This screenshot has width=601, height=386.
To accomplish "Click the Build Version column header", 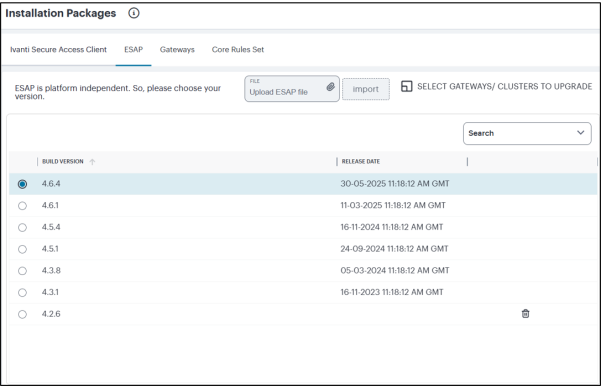I will [62, 161].
